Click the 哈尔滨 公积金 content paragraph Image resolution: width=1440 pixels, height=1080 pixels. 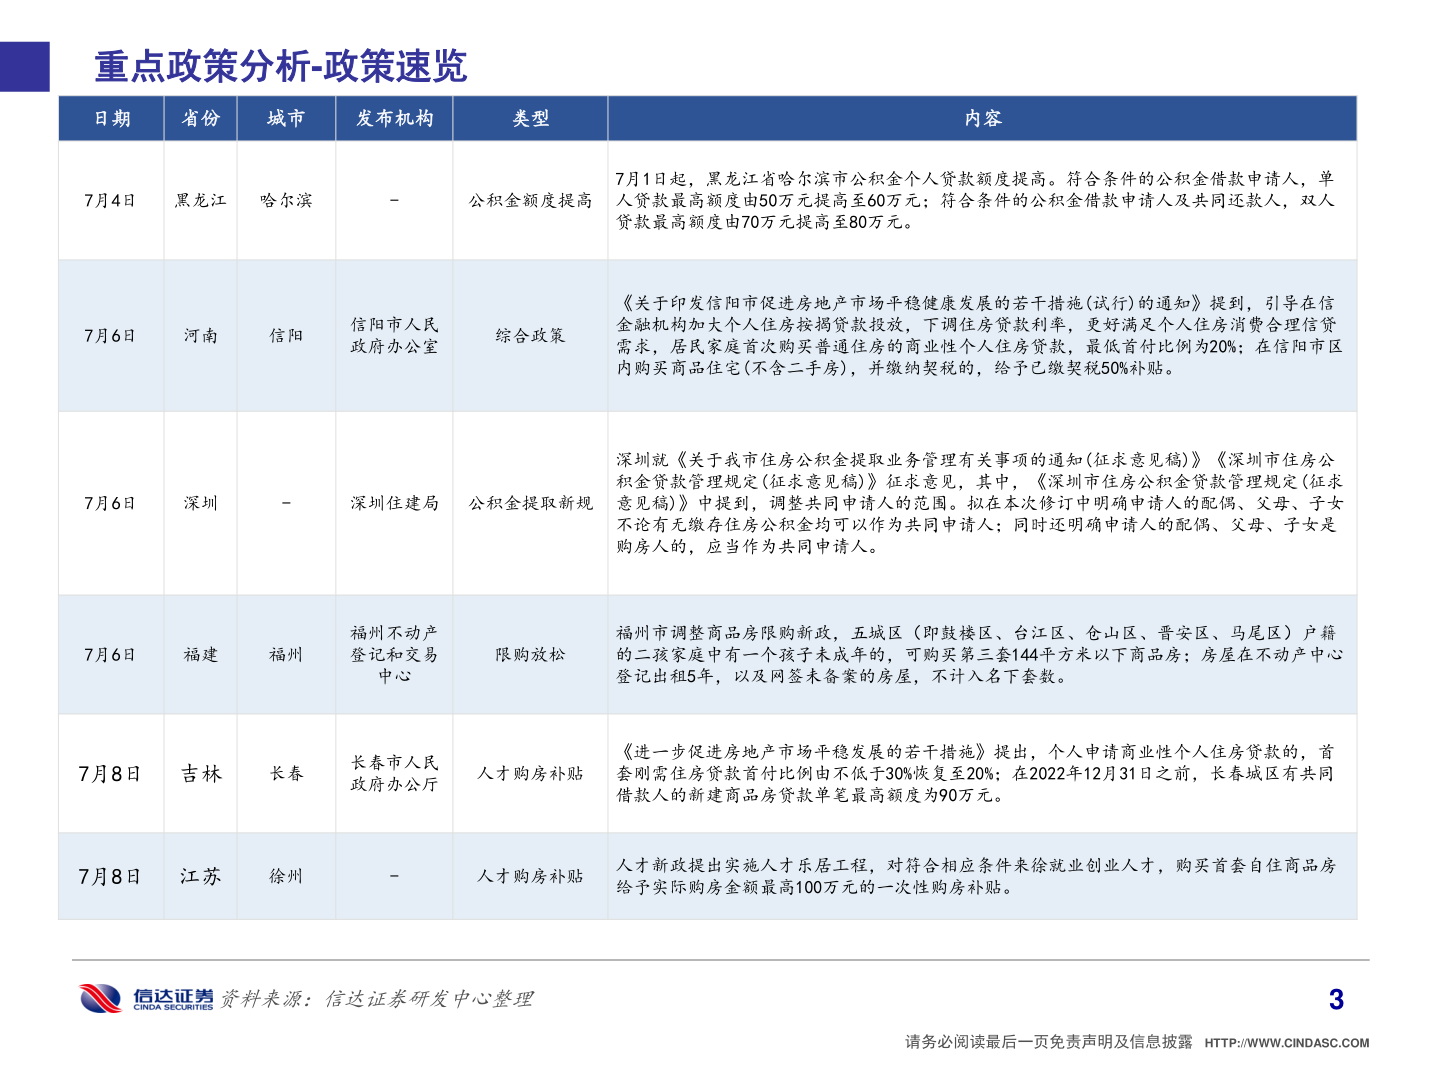tap(975, 200)
